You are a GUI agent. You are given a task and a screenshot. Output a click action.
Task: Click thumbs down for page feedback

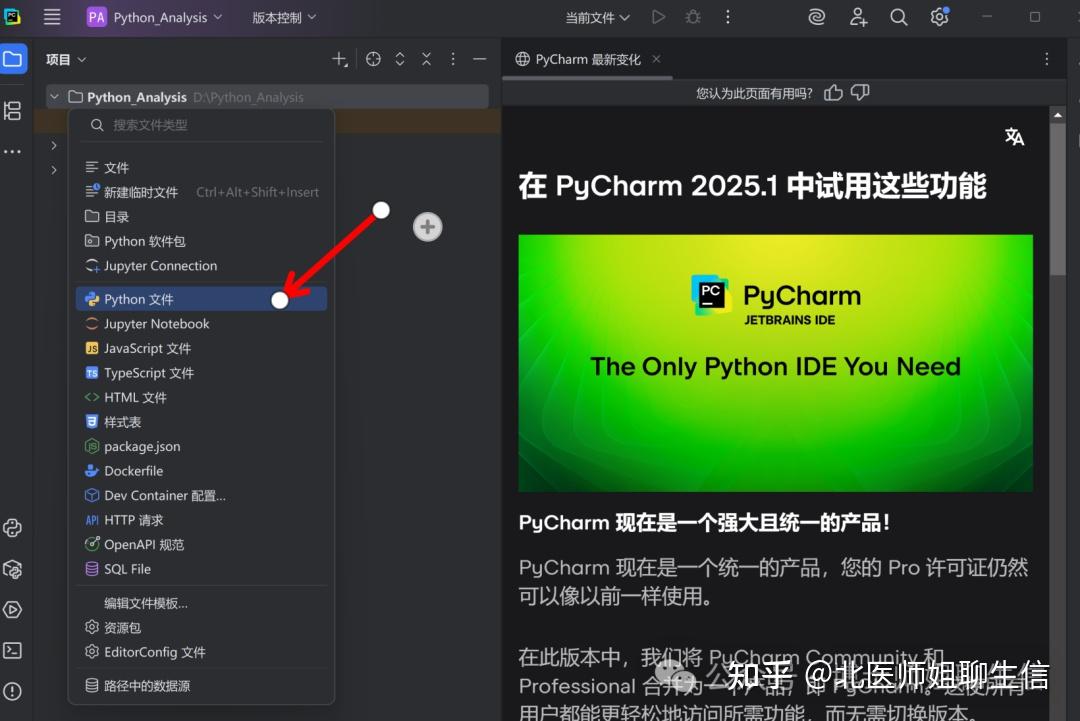(860, 93)
